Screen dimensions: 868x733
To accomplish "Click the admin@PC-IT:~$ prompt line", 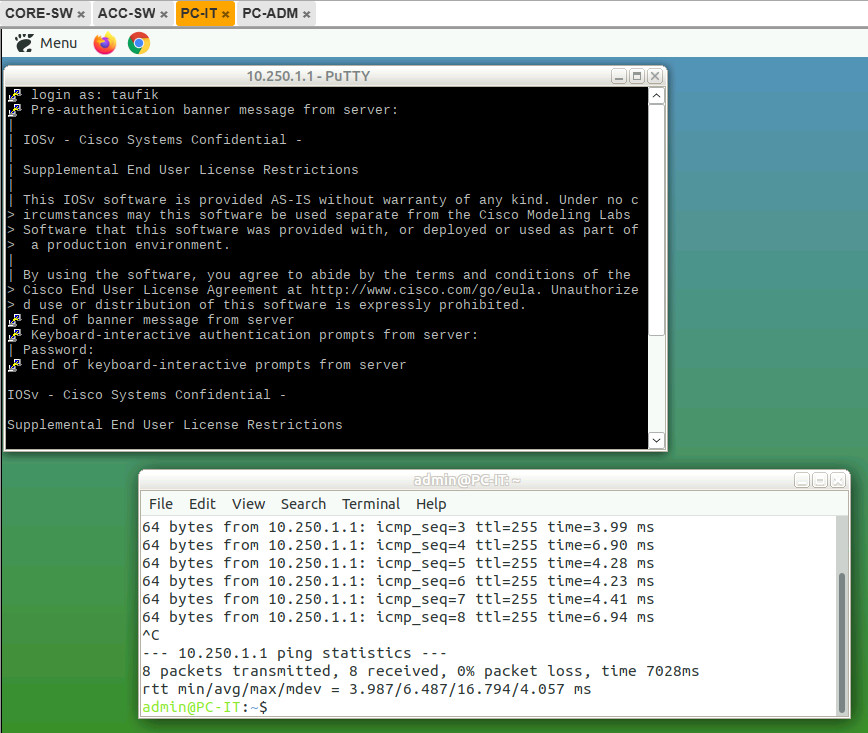I will [x=205, y=707].
